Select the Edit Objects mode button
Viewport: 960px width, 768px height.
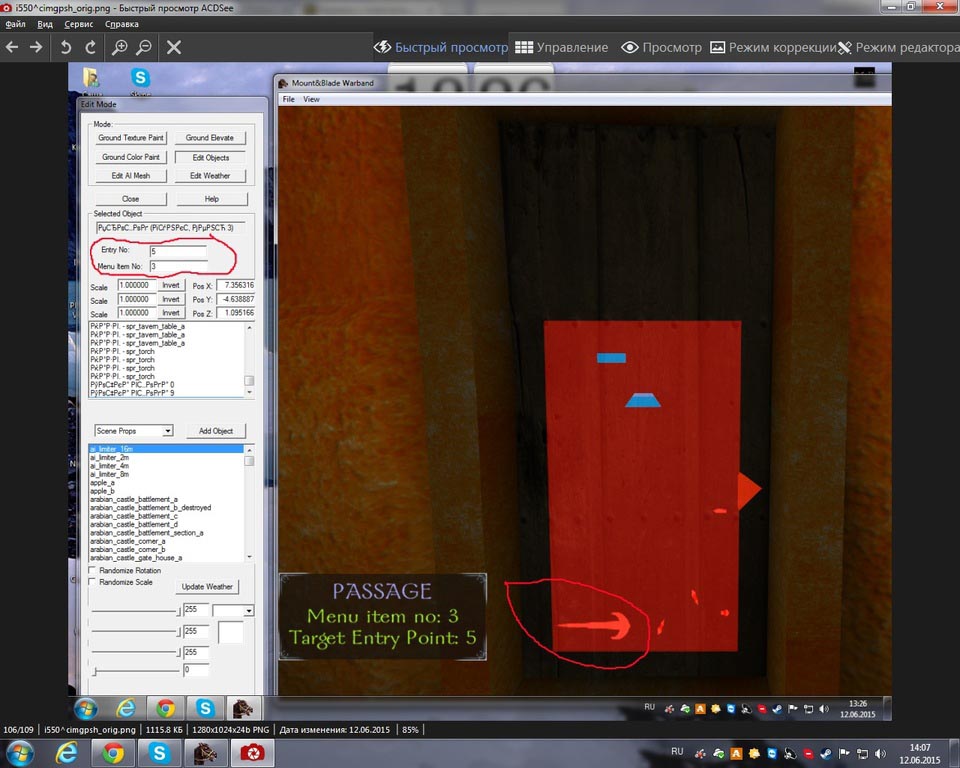210,157
